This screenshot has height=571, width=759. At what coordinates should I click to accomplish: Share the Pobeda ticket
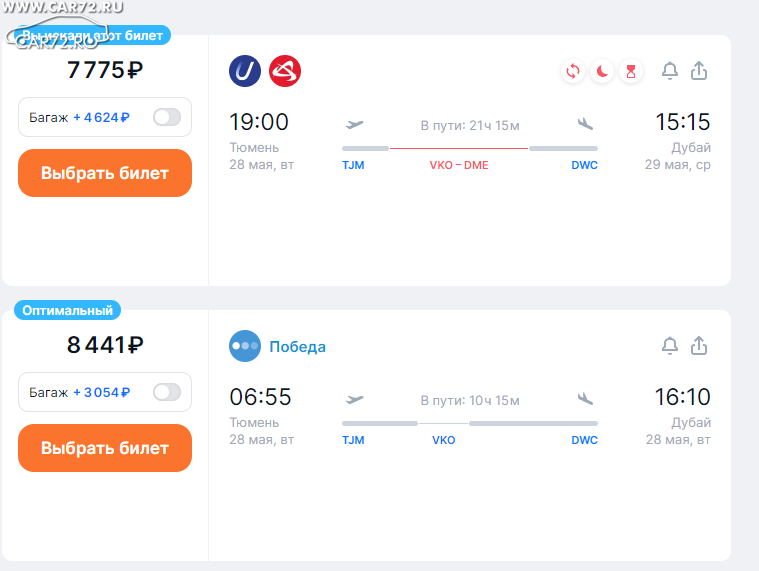[x=699, y=346]
